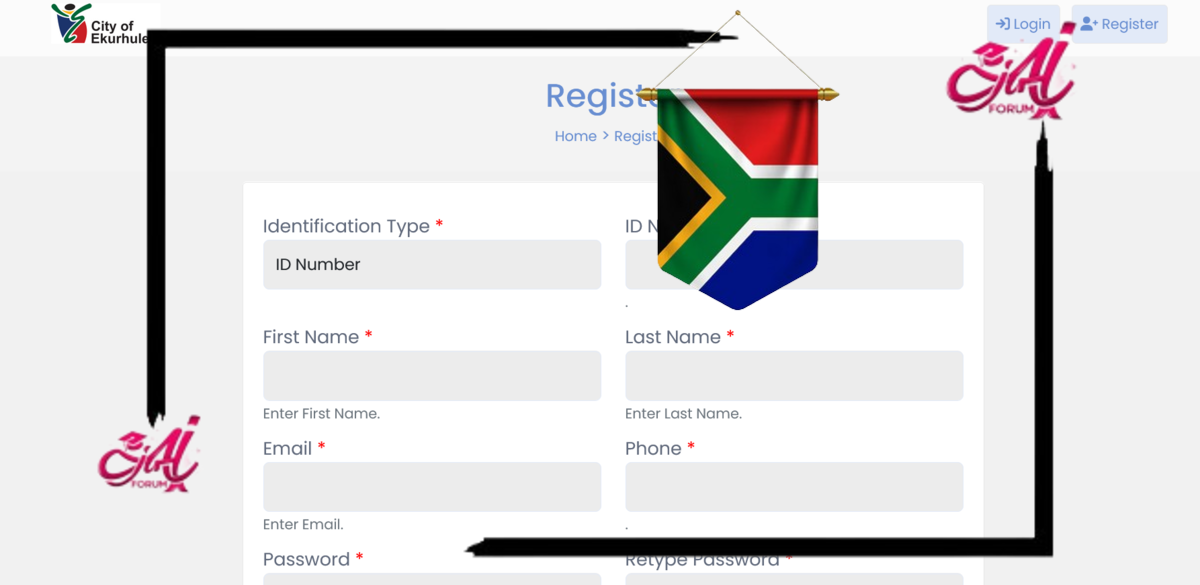
Task: Focus the Last Name text field
Action: pos(794,376)
